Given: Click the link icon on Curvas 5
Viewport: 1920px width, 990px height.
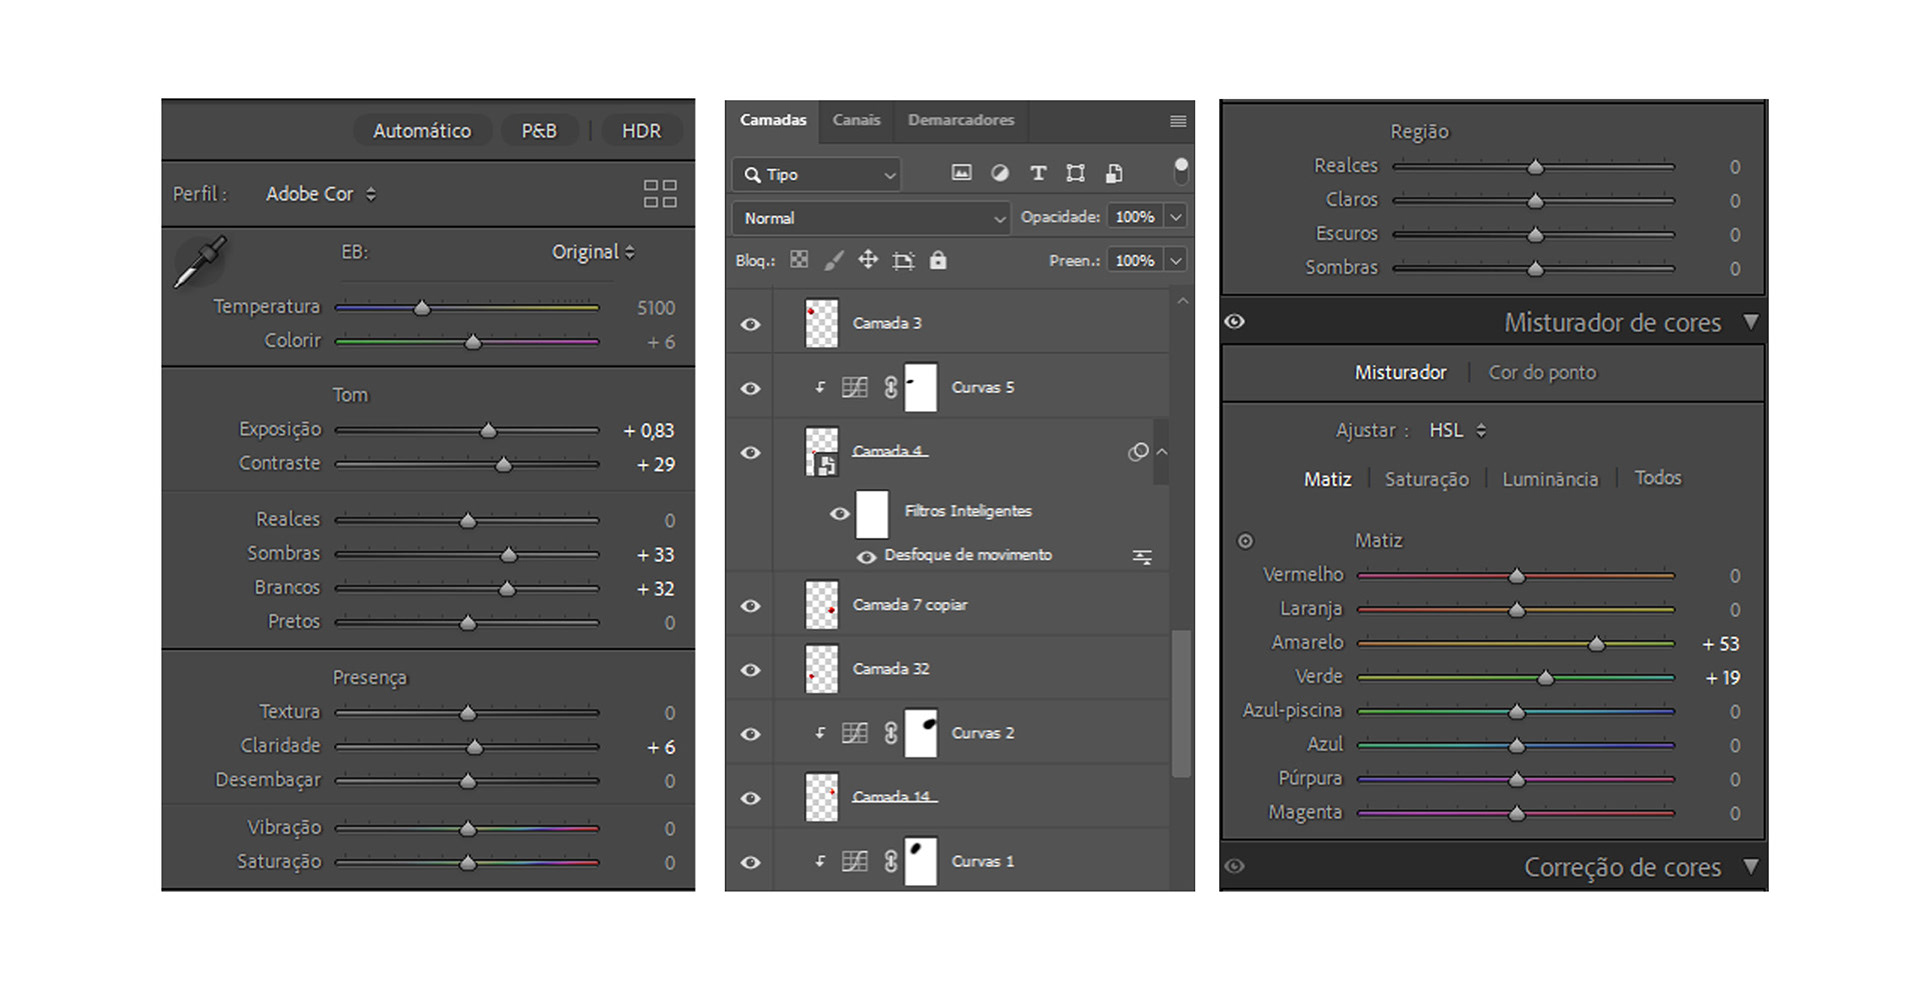Looking at the screenshot, I should (x=890, y=387).
